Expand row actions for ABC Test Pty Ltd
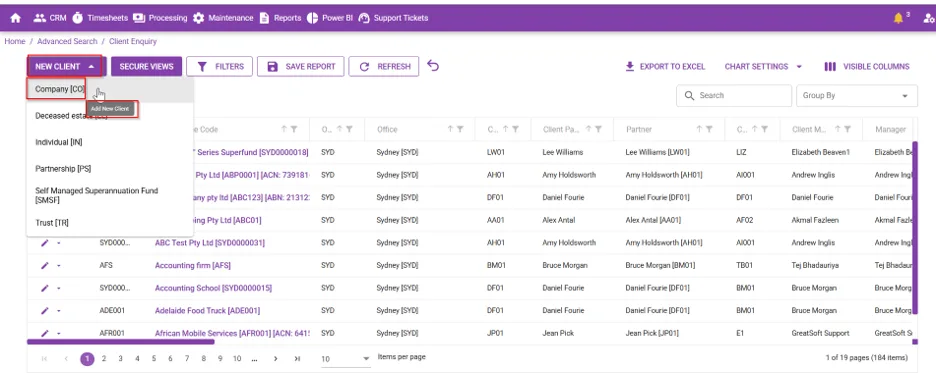This screenshot has height=373, width=936. (x=58, y=243)
